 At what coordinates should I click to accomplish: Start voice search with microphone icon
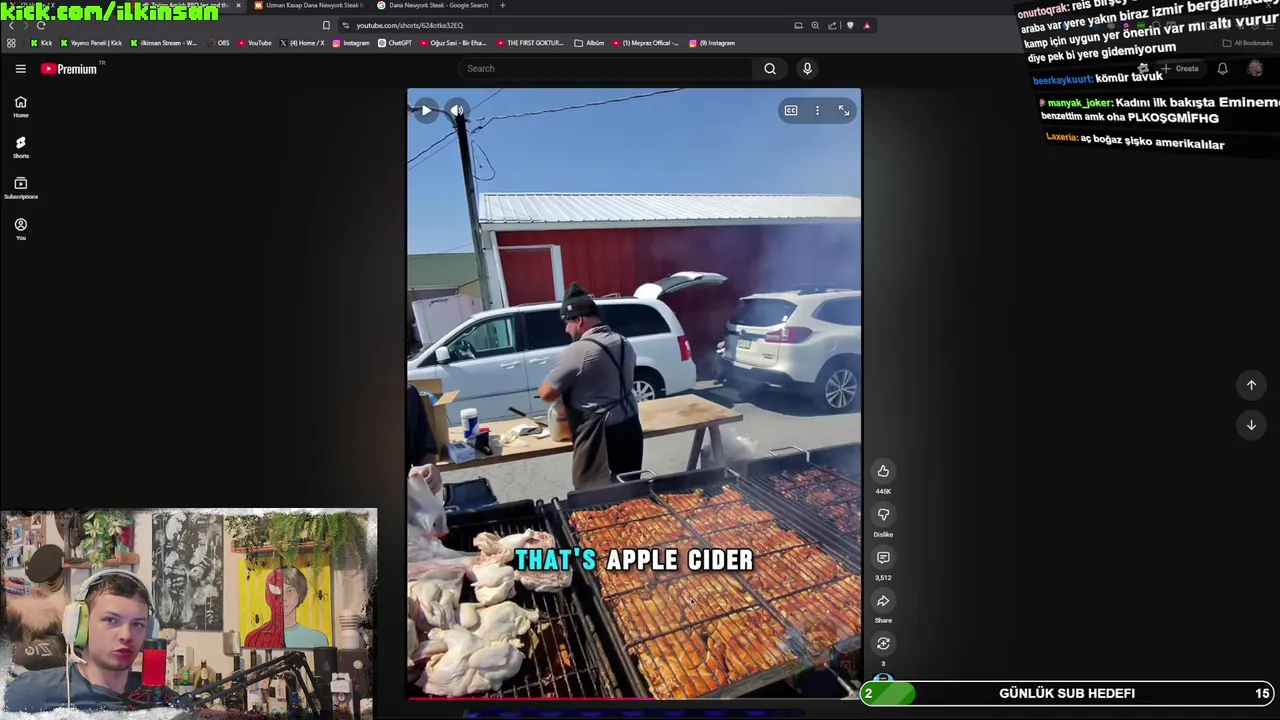coord(807,69)
